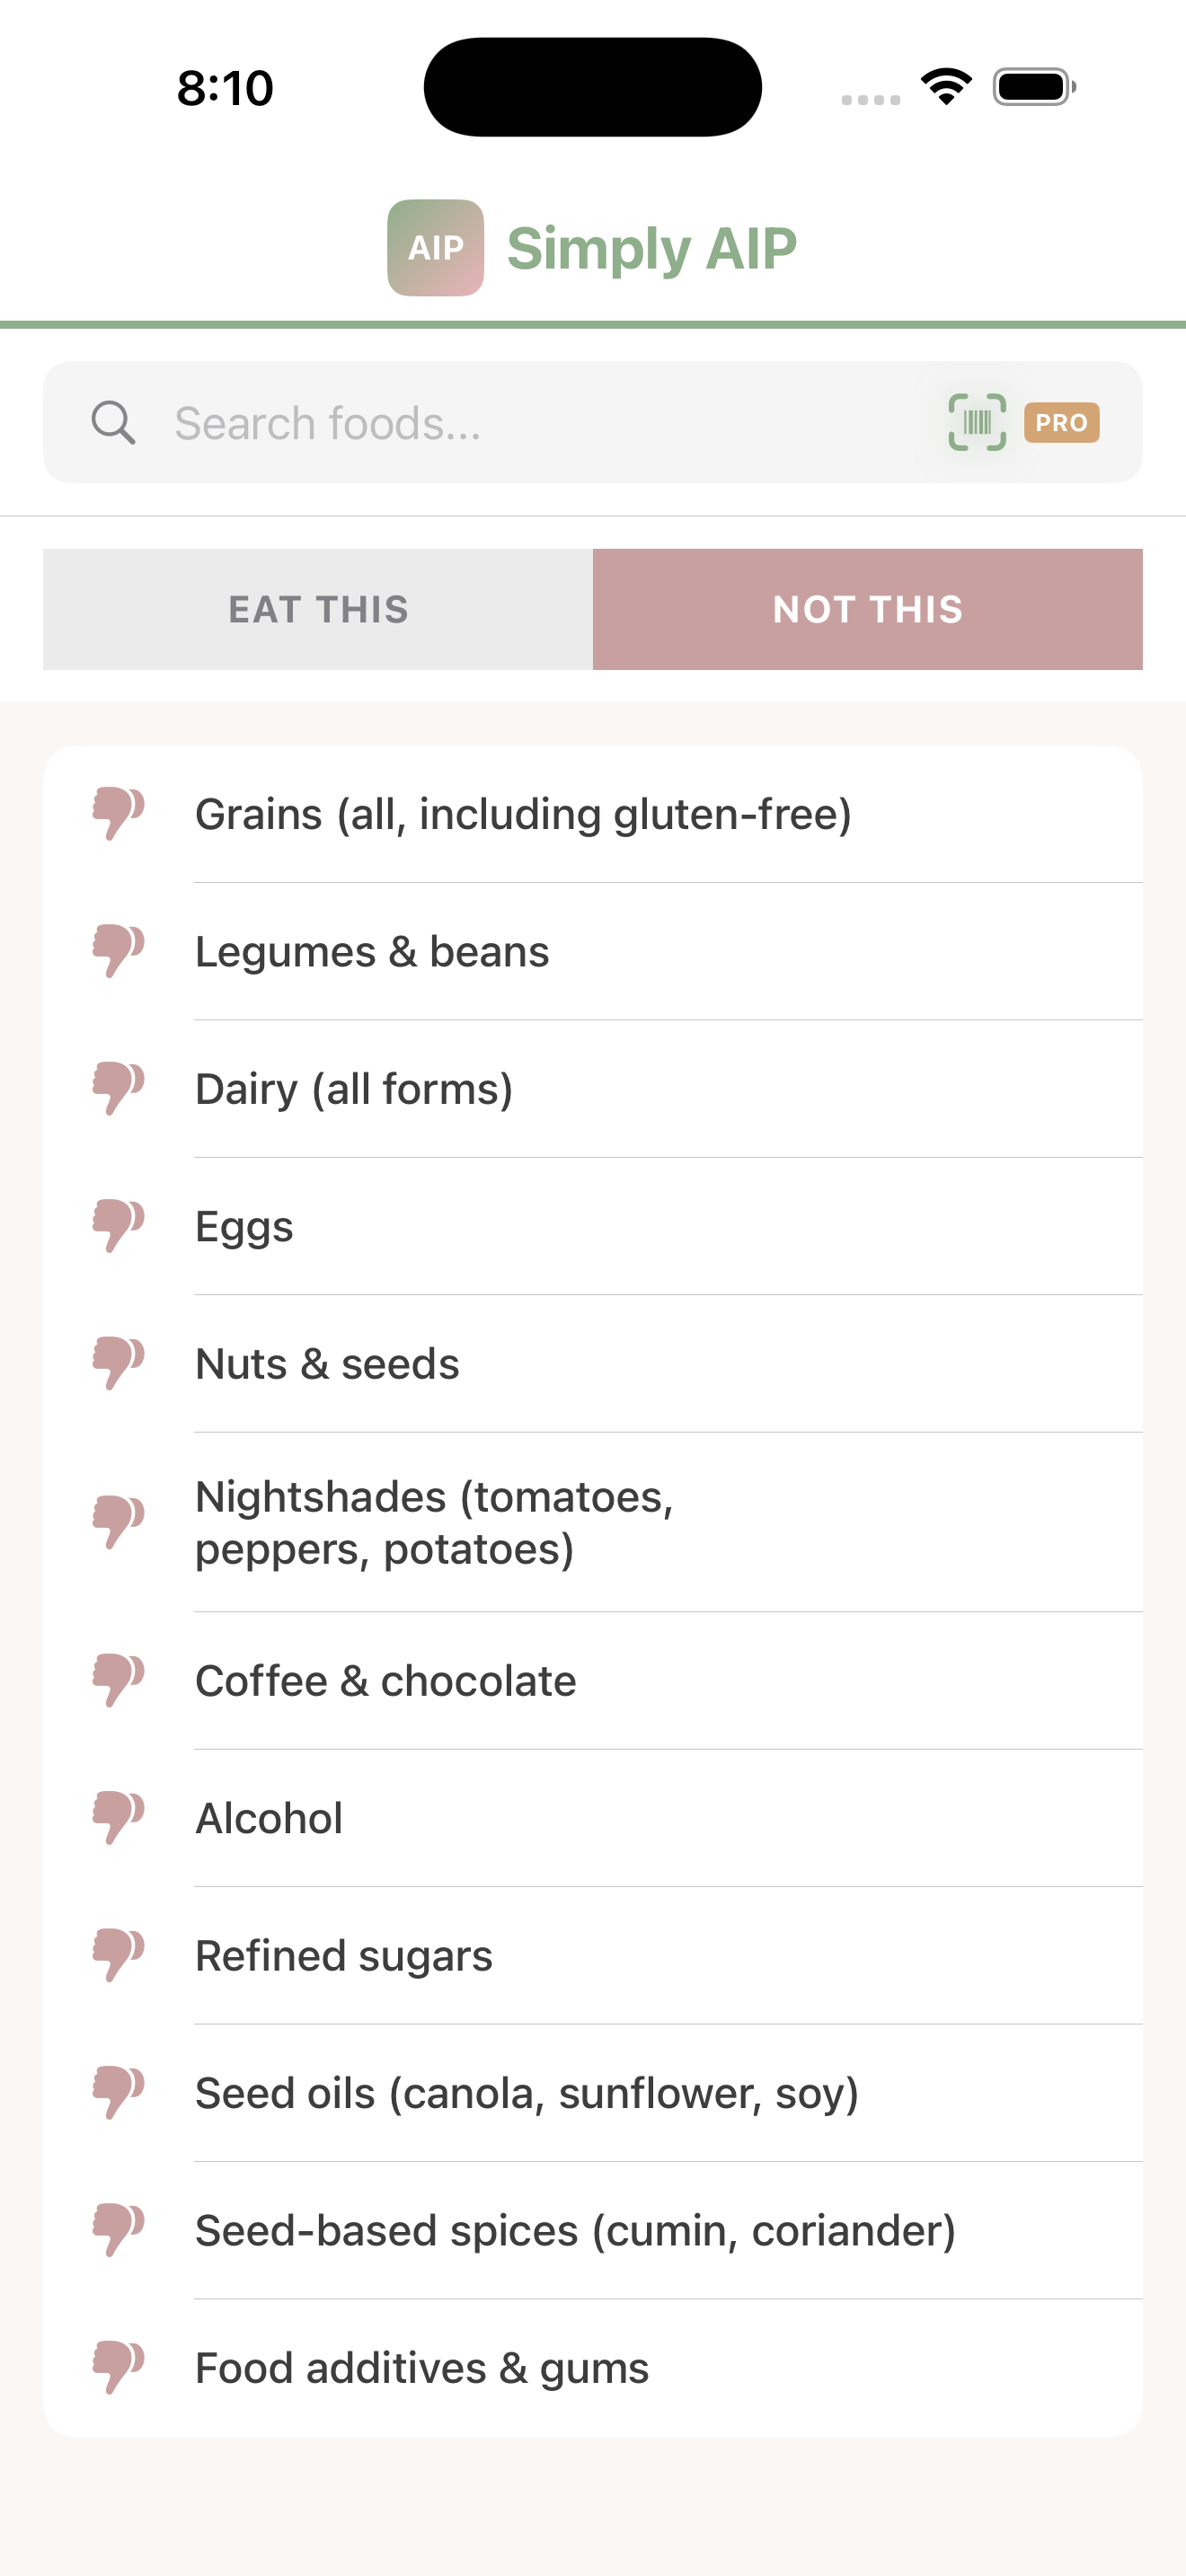This screenshot has width=1186, height=2576.
Task: Open Legumes & beans item
Action: tap(372, 951)
